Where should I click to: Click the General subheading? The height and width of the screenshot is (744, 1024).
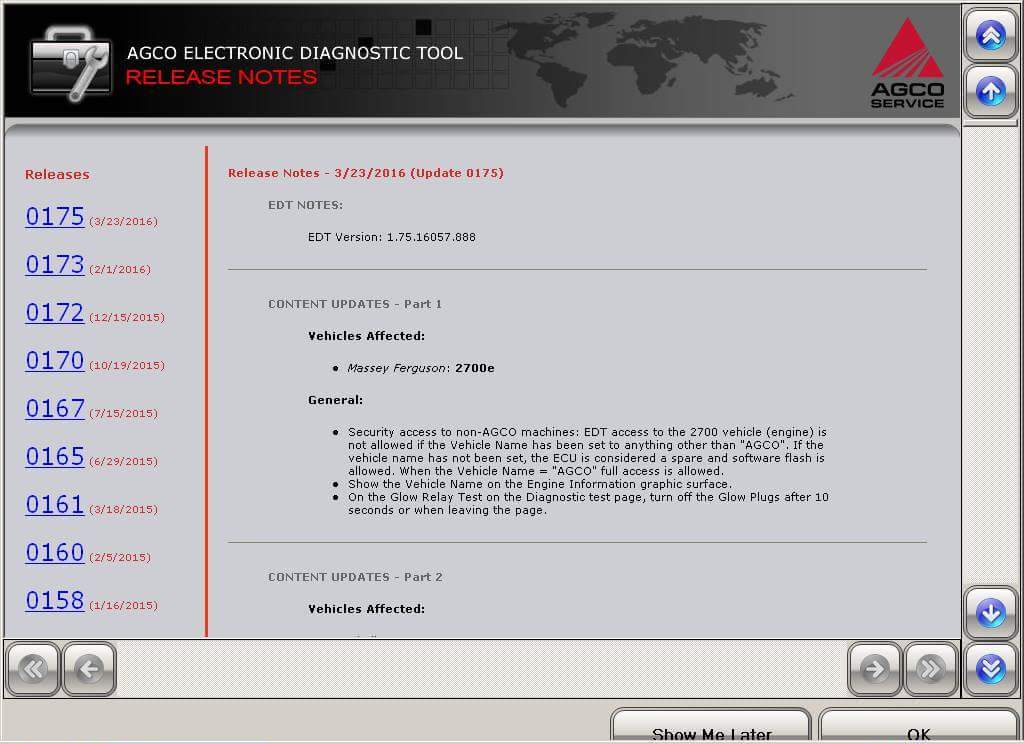pos(336,400)
